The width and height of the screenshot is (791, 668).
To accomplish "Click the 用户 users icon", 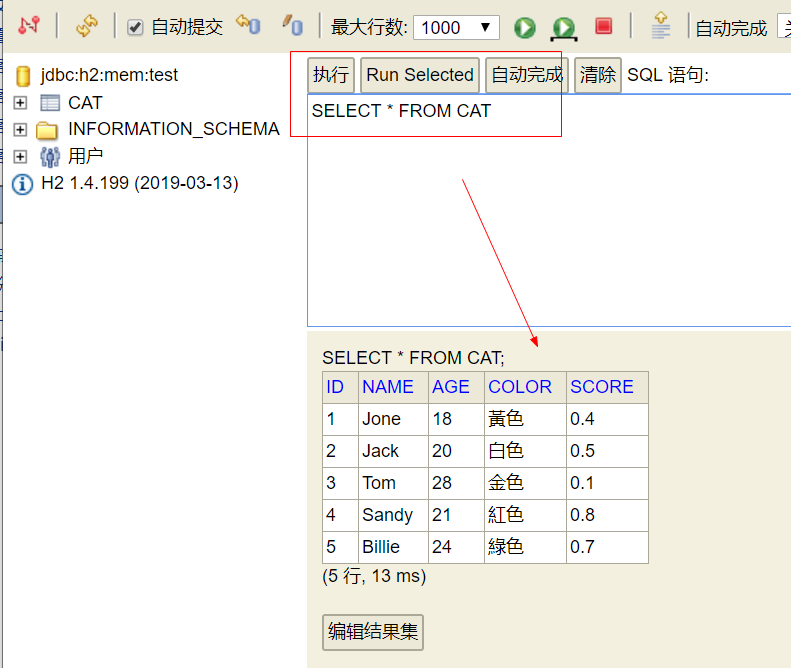I will pos(49,157).
